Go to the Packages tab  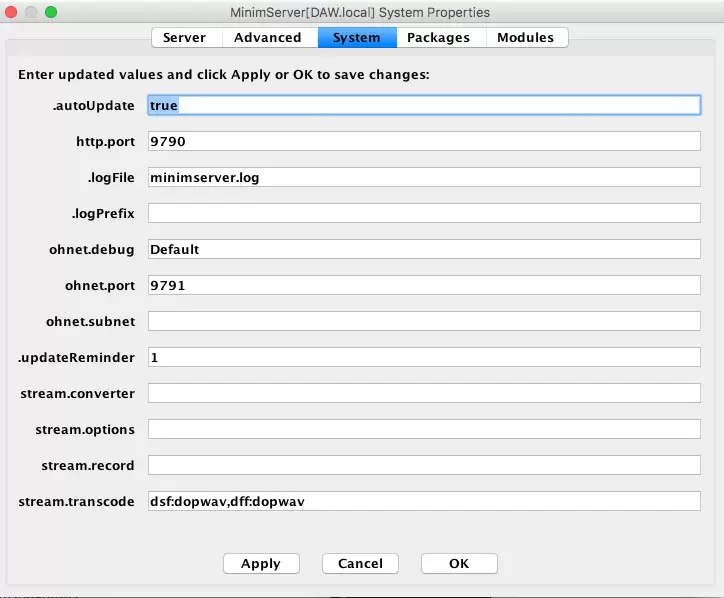pyautogui.click(x=438, y=38)
